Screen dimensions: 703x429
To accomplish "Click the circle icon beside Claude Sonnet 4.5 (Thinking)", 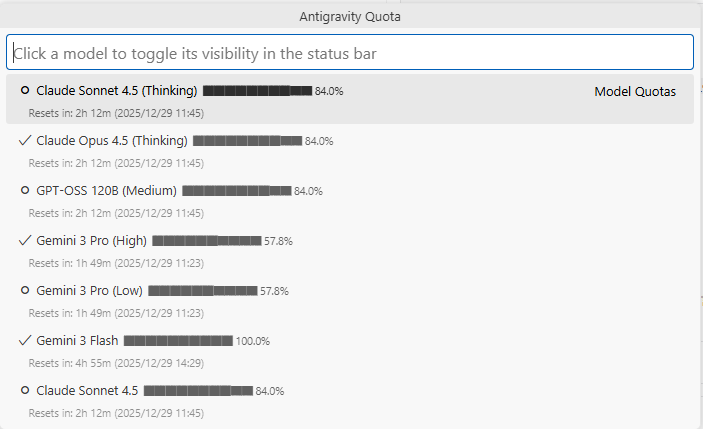I will [x=25, y=91].
